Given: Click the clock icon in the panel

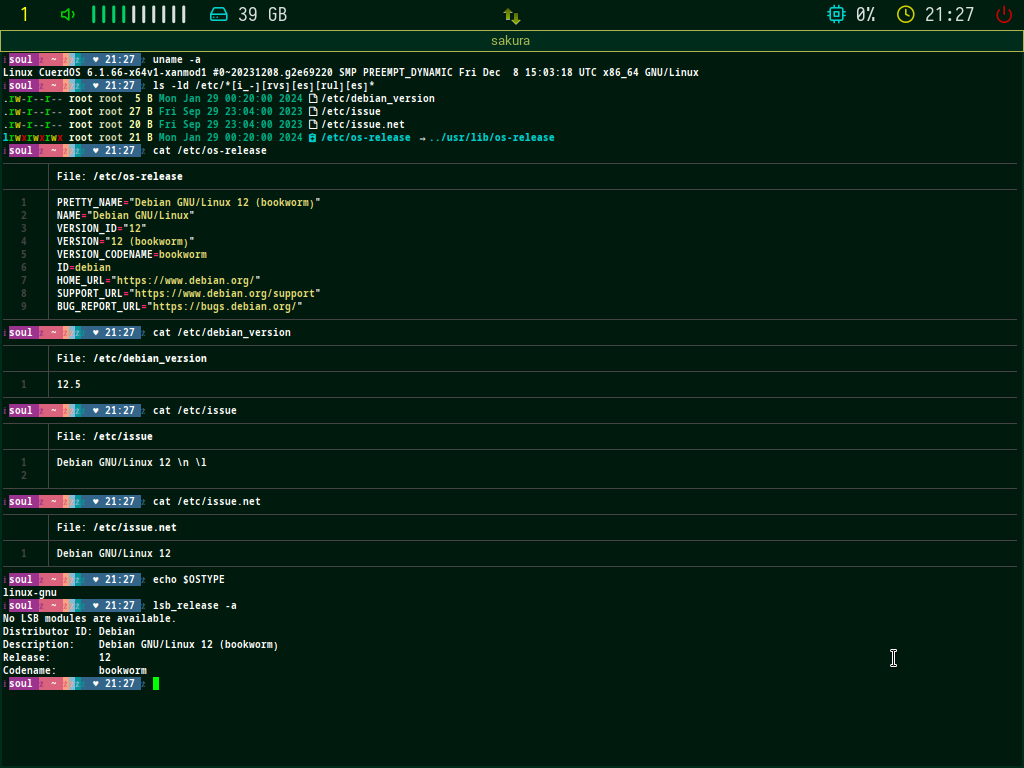Looking at the screenshot, I should tap(905, 14).
